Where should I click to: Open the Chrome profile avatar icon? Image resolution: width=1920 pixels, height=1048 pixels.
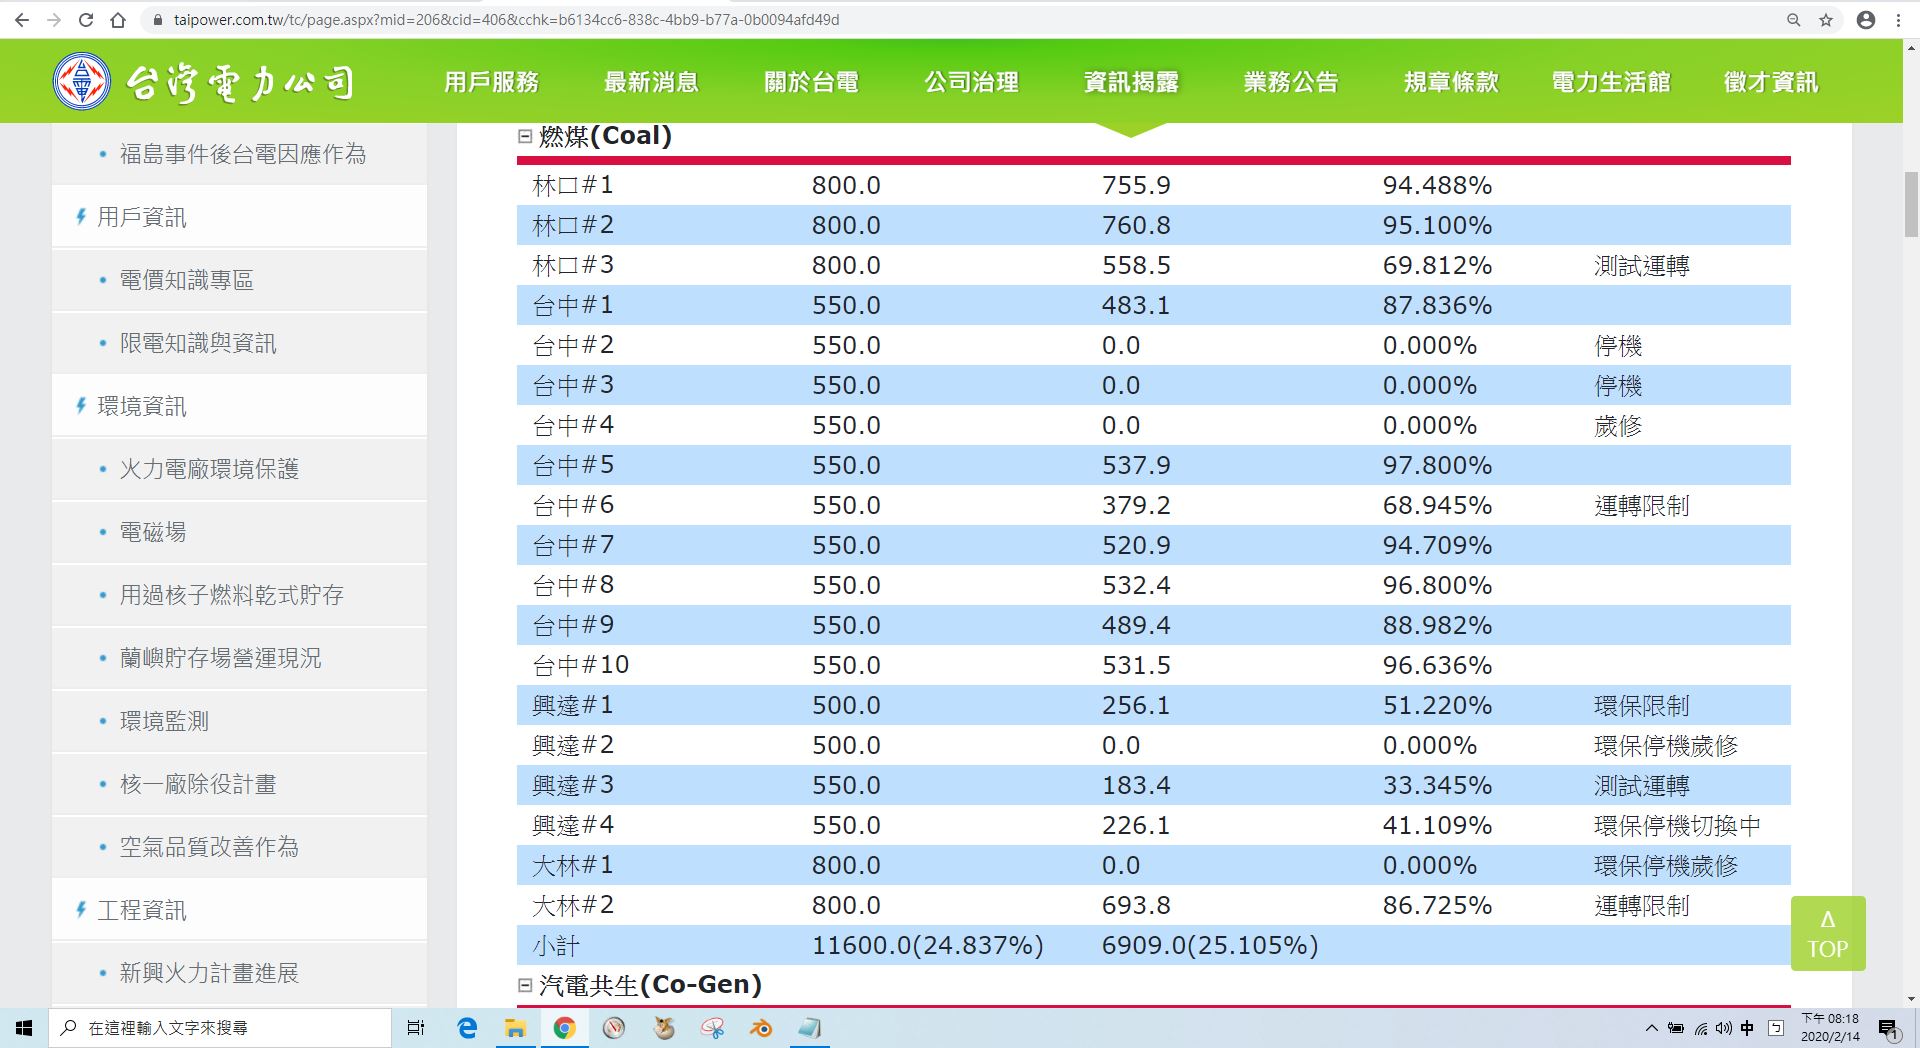click(1866, 20)
